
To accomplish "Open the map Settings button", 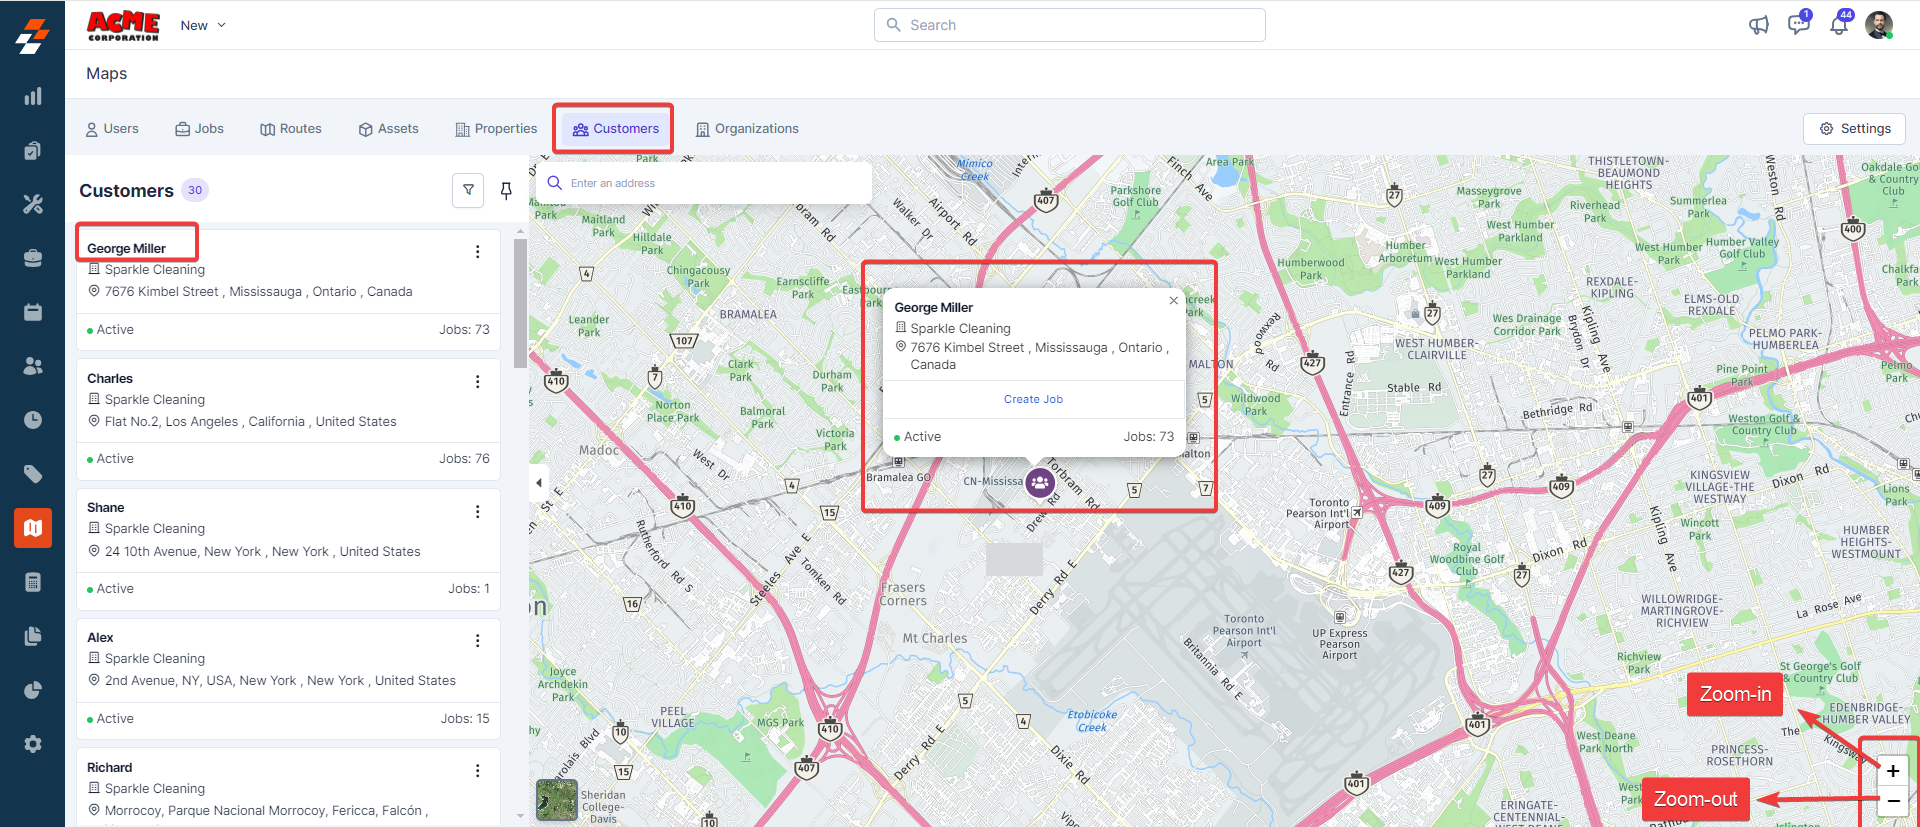I will coord(1855,129).
